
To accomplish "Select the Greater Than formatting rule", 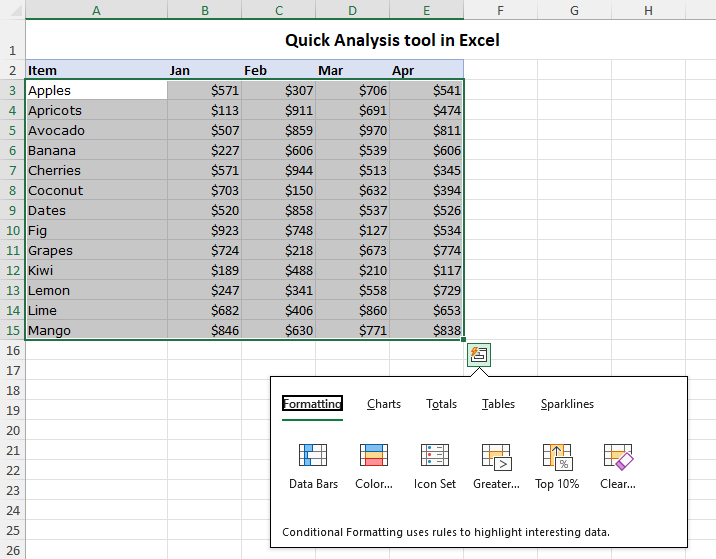I will (496, 457).
